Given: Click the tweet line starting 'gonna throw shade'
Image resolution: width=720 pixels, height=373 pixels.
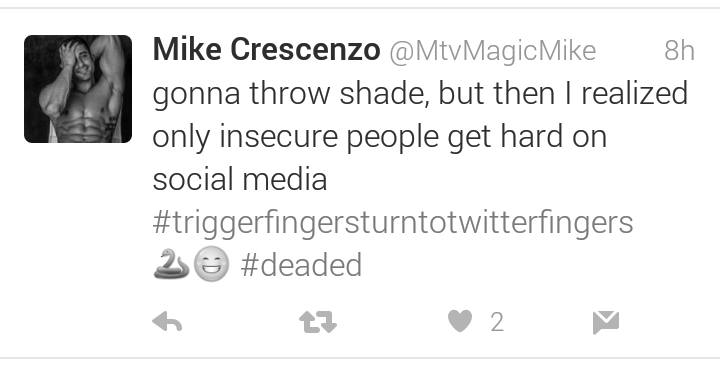Looking at the screenshot, I should pos(420,93).
